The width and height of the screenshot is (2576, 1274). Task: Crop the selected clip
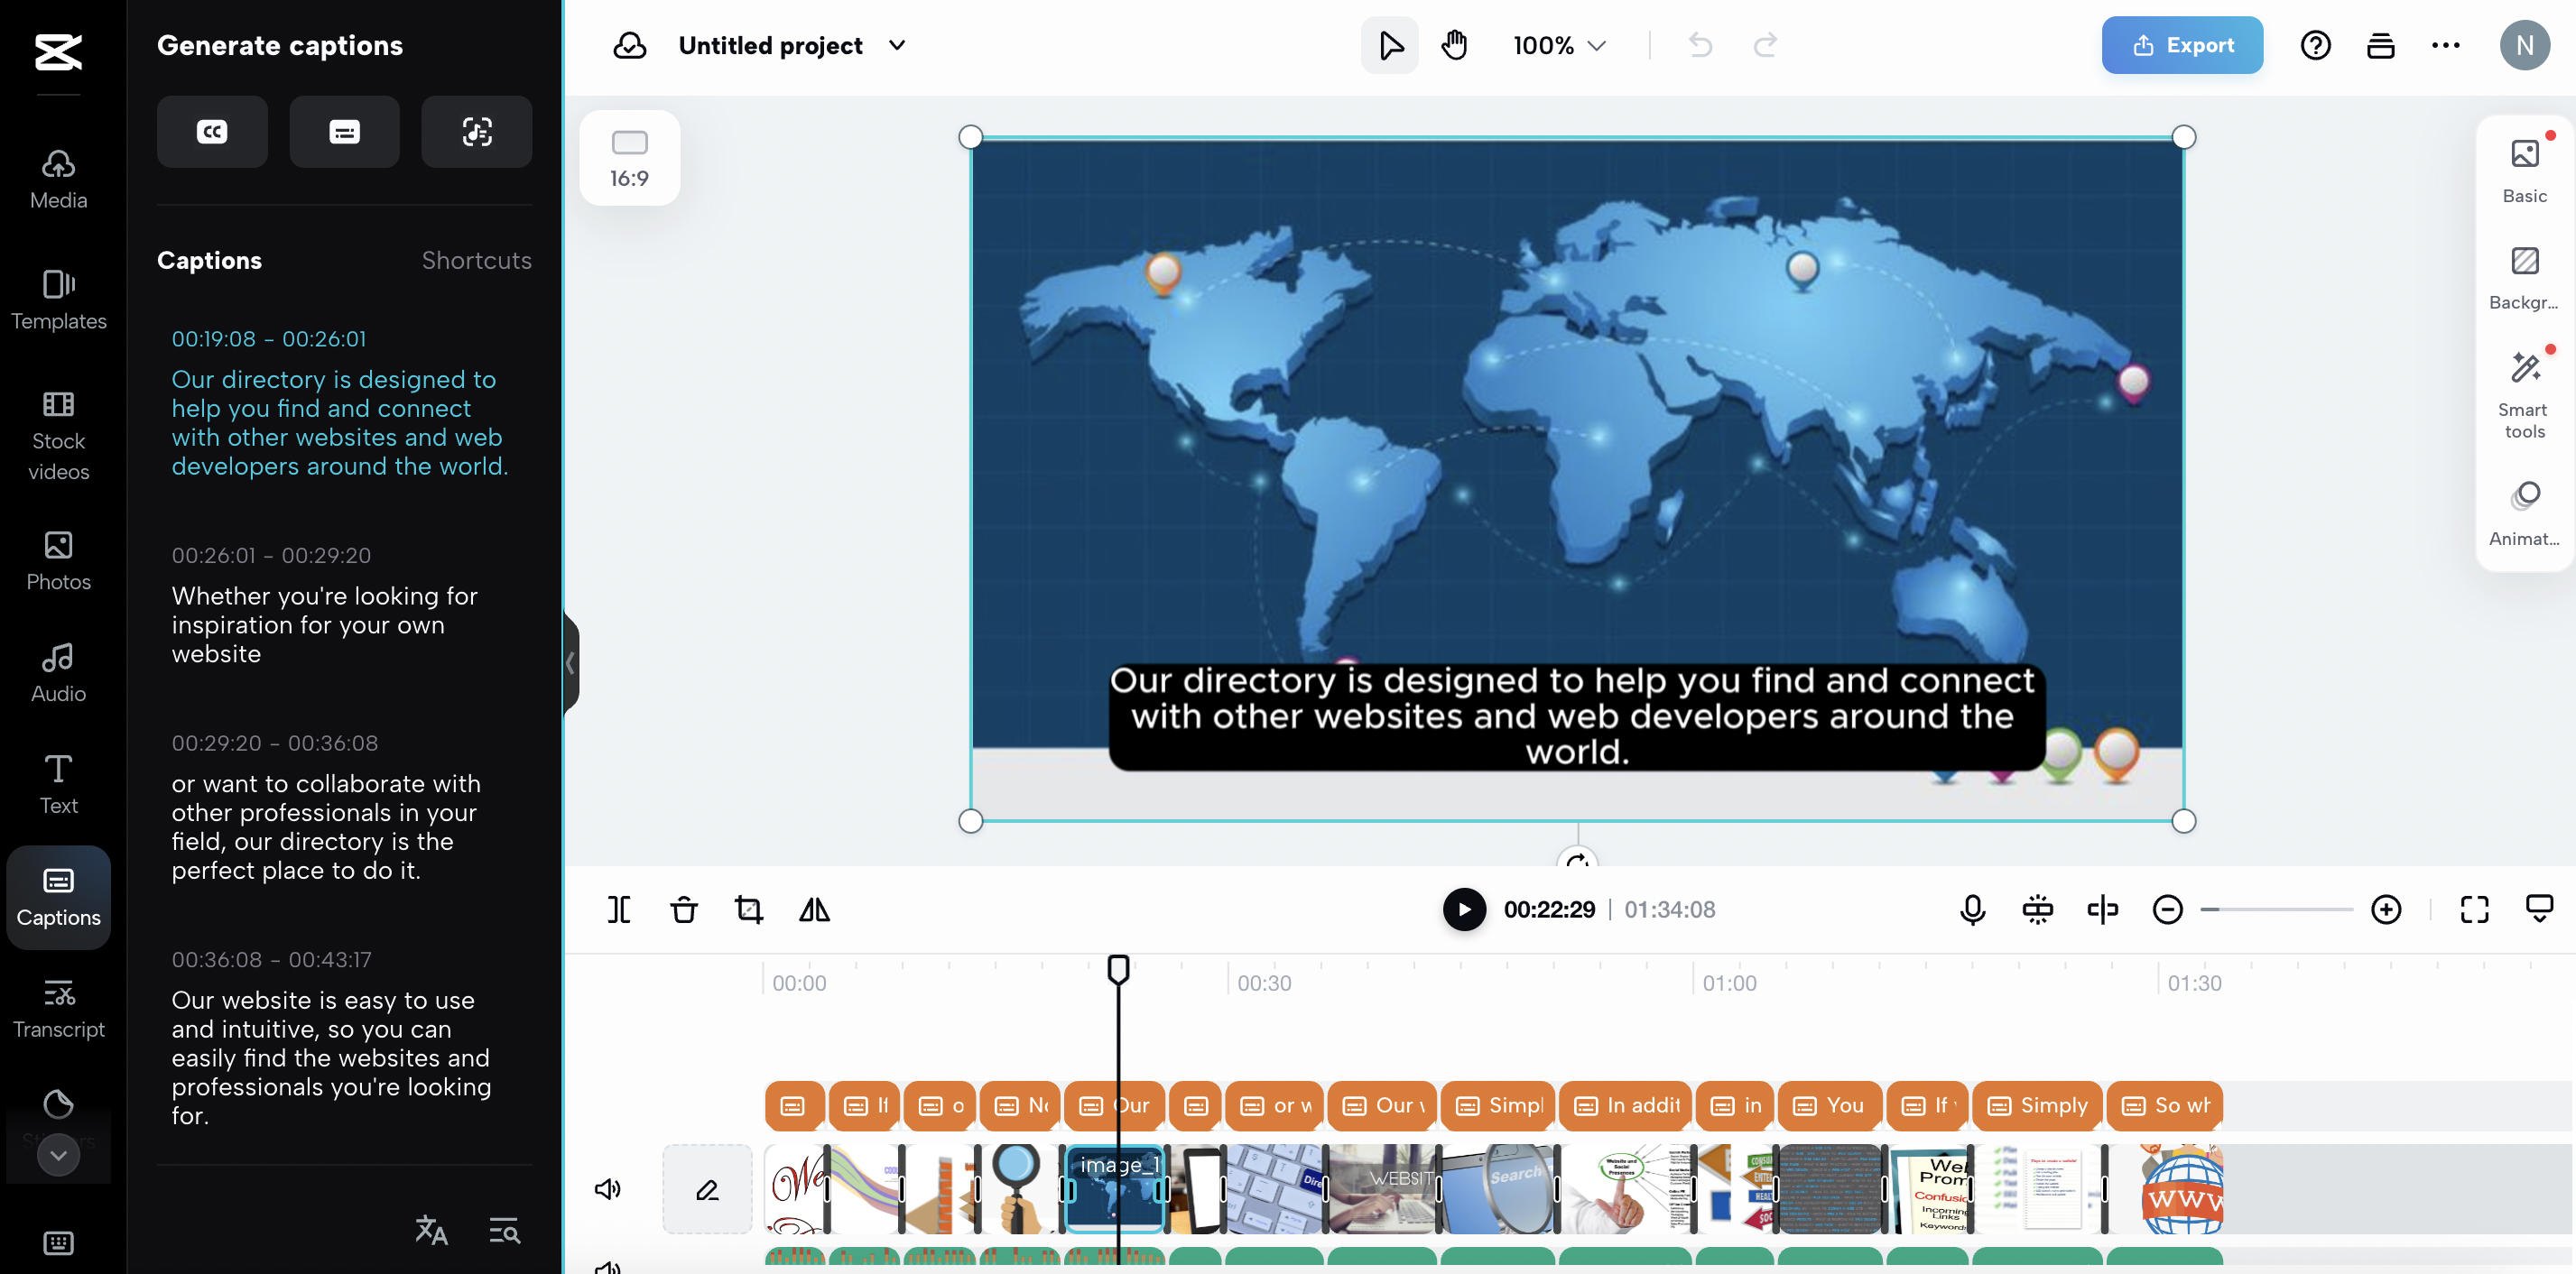click(x=749, y=909)
